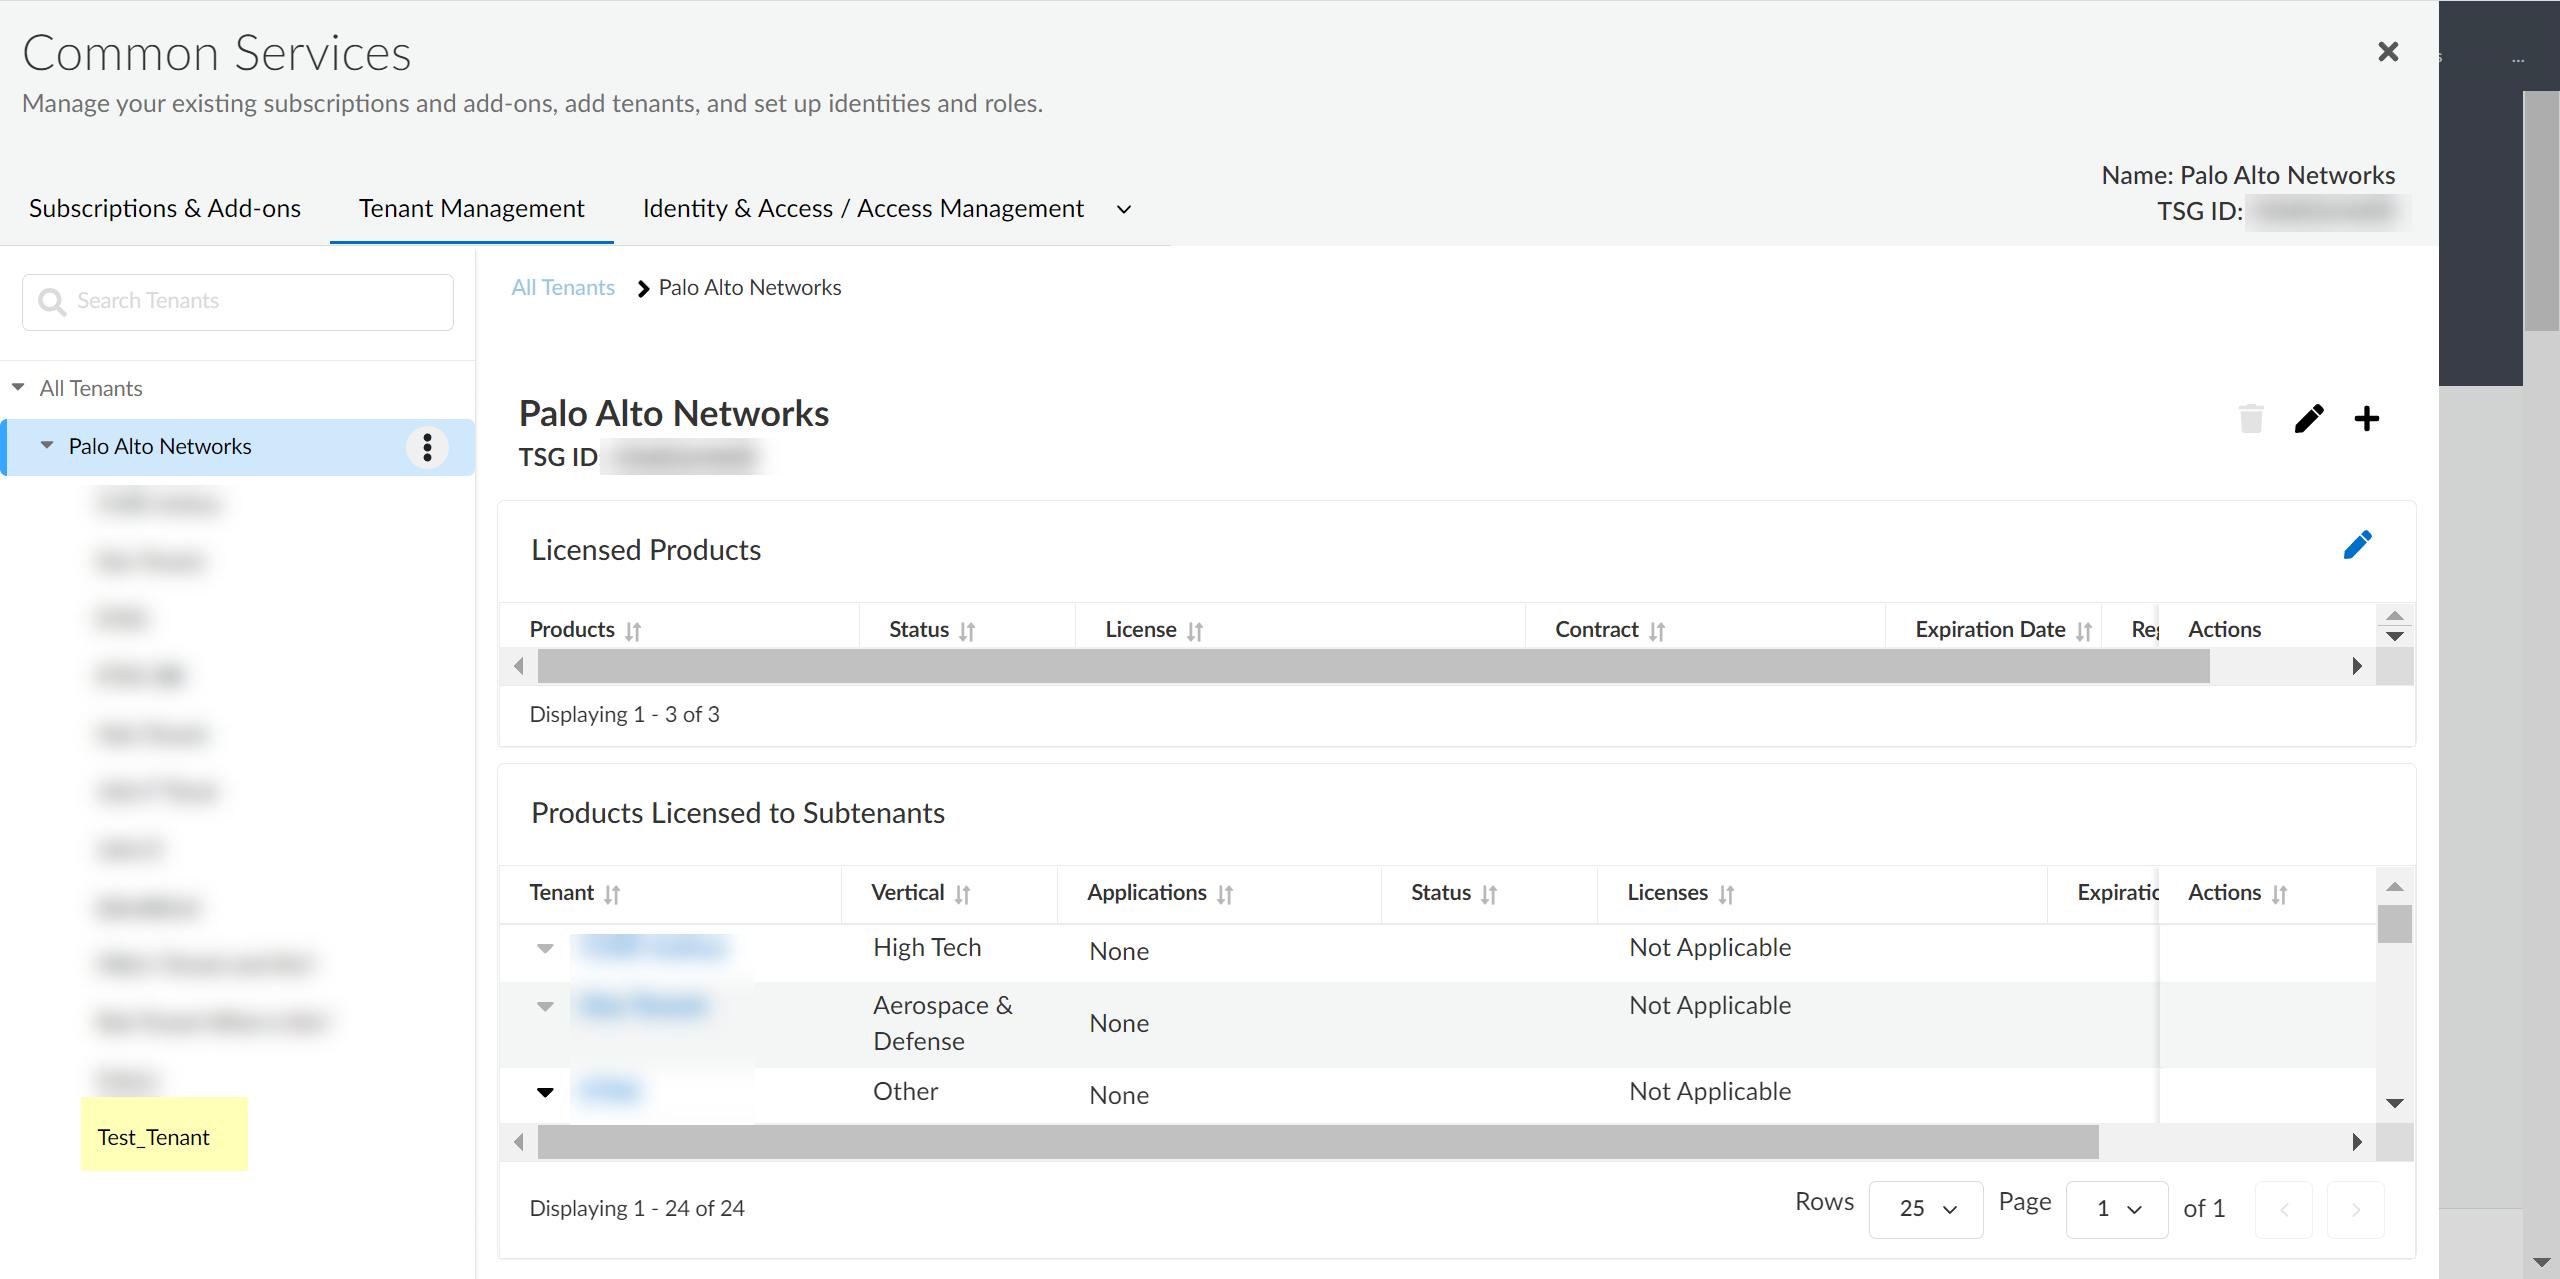Expand the High Tech tenant row
2560x1279 pixels.
coord(545,948)
